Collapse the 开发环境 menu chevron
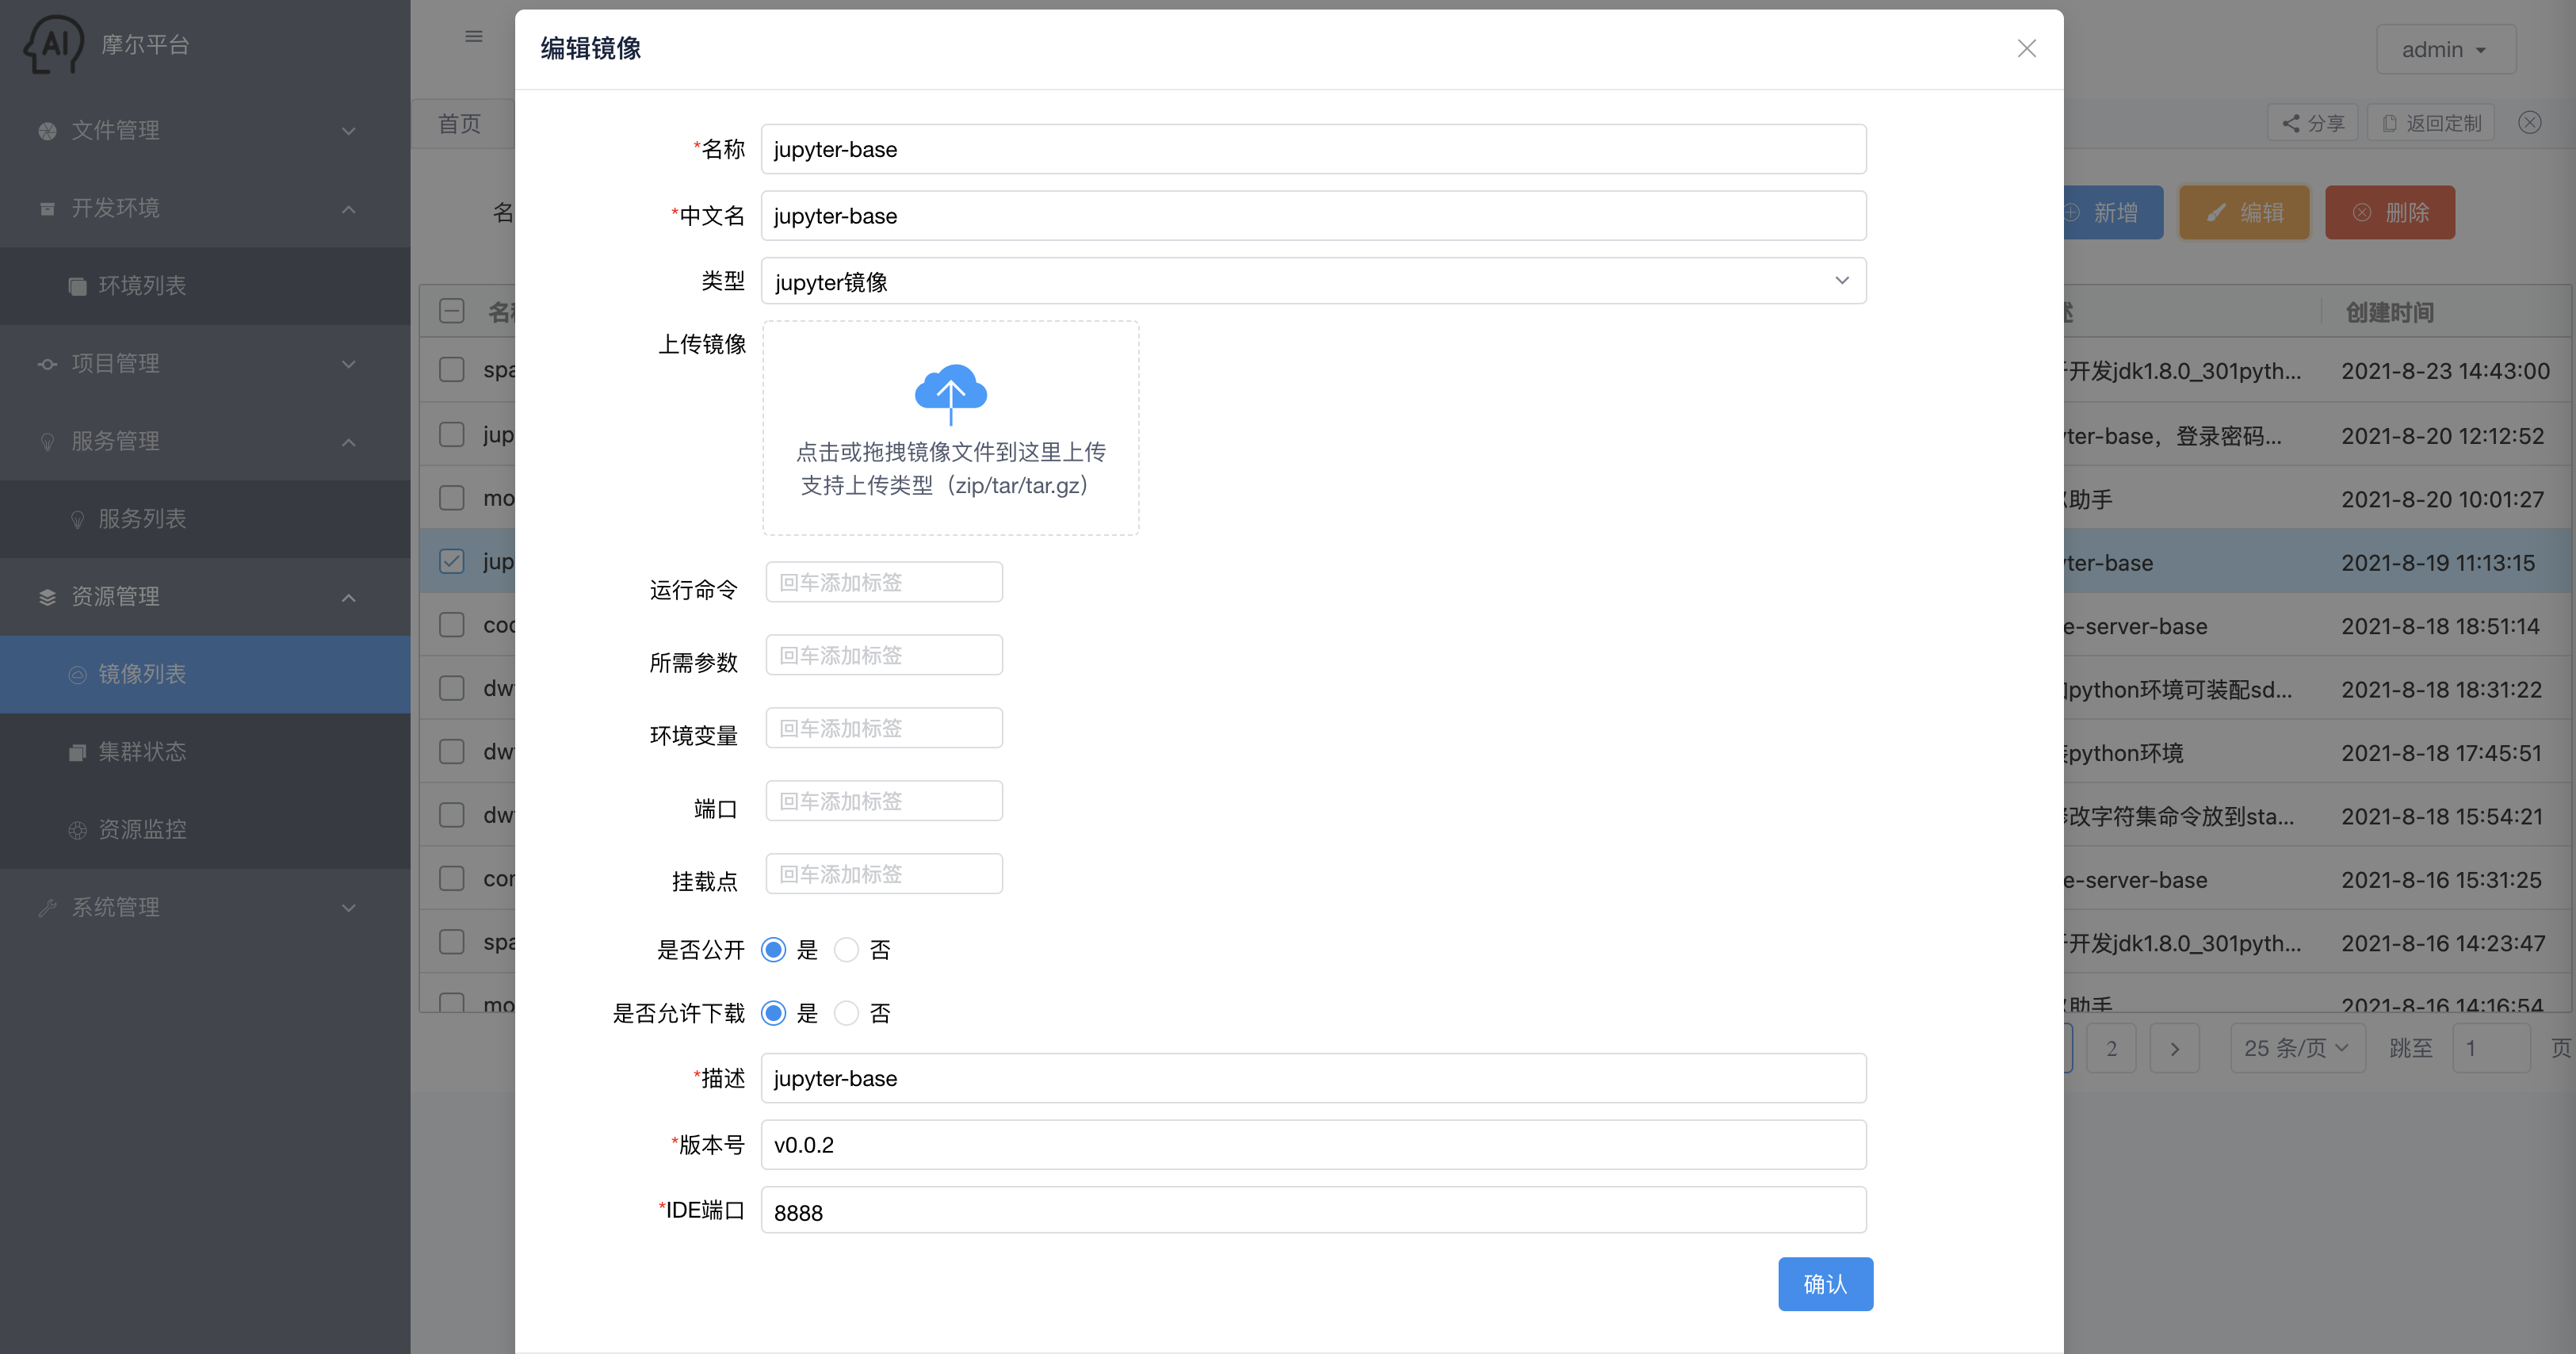The image size is (2576, 1354). (348, 209)
